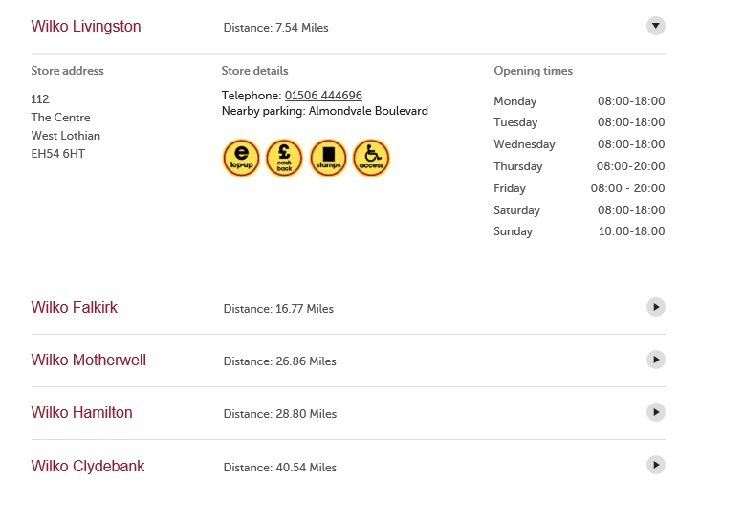Select the Wilko Hamilton store name

pos(81,413)
